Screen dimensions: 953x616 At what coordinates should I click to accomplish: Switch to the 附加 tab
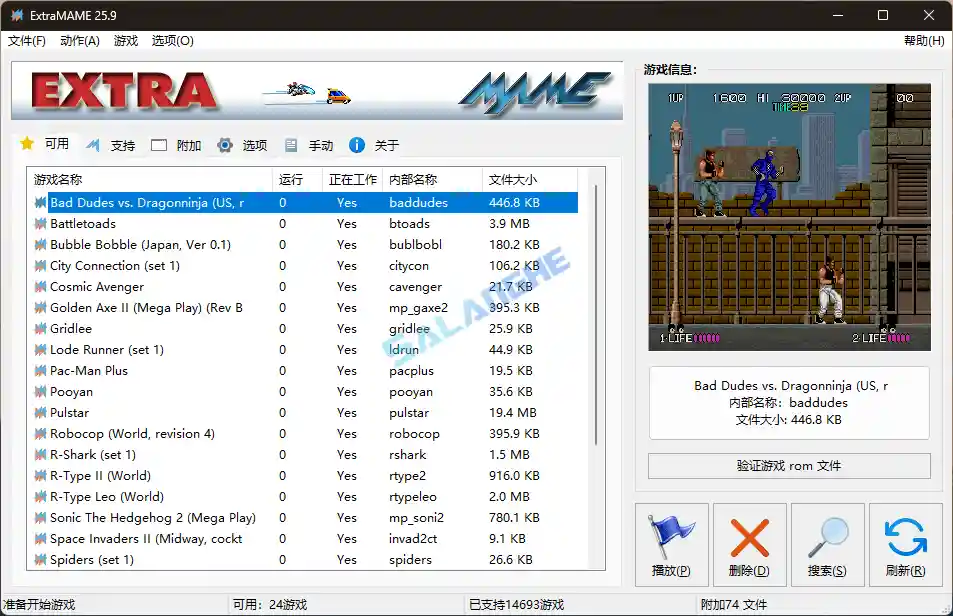pyautogui.click(x=176, y=144)
